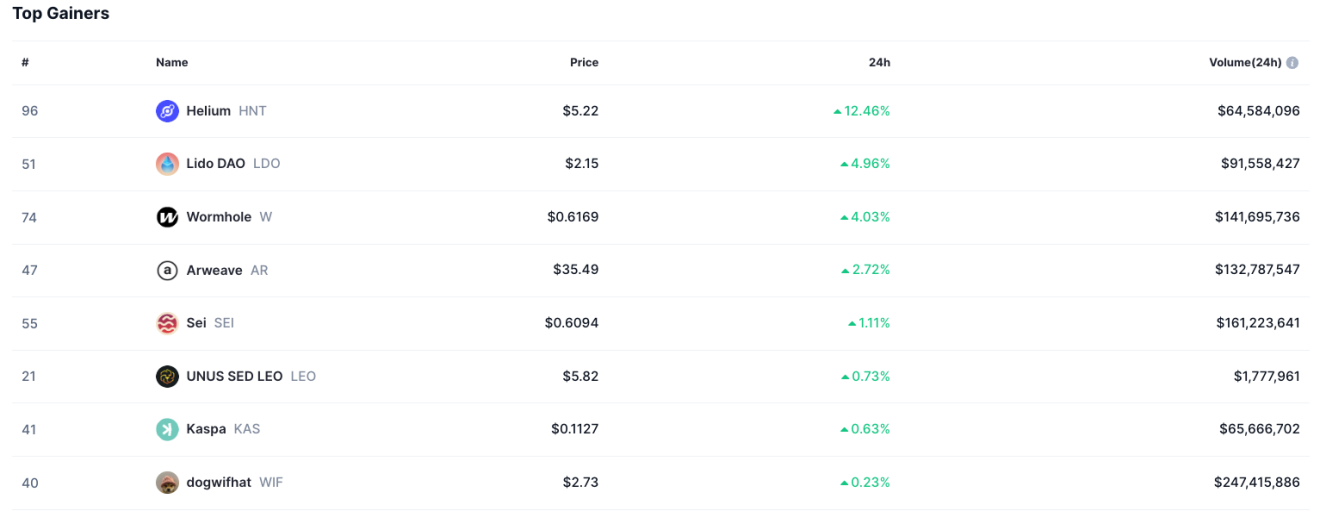This screenshot has height=511, width=1320.
Task: Sort by Volume(24h) column header
Action: point(1244,63)
